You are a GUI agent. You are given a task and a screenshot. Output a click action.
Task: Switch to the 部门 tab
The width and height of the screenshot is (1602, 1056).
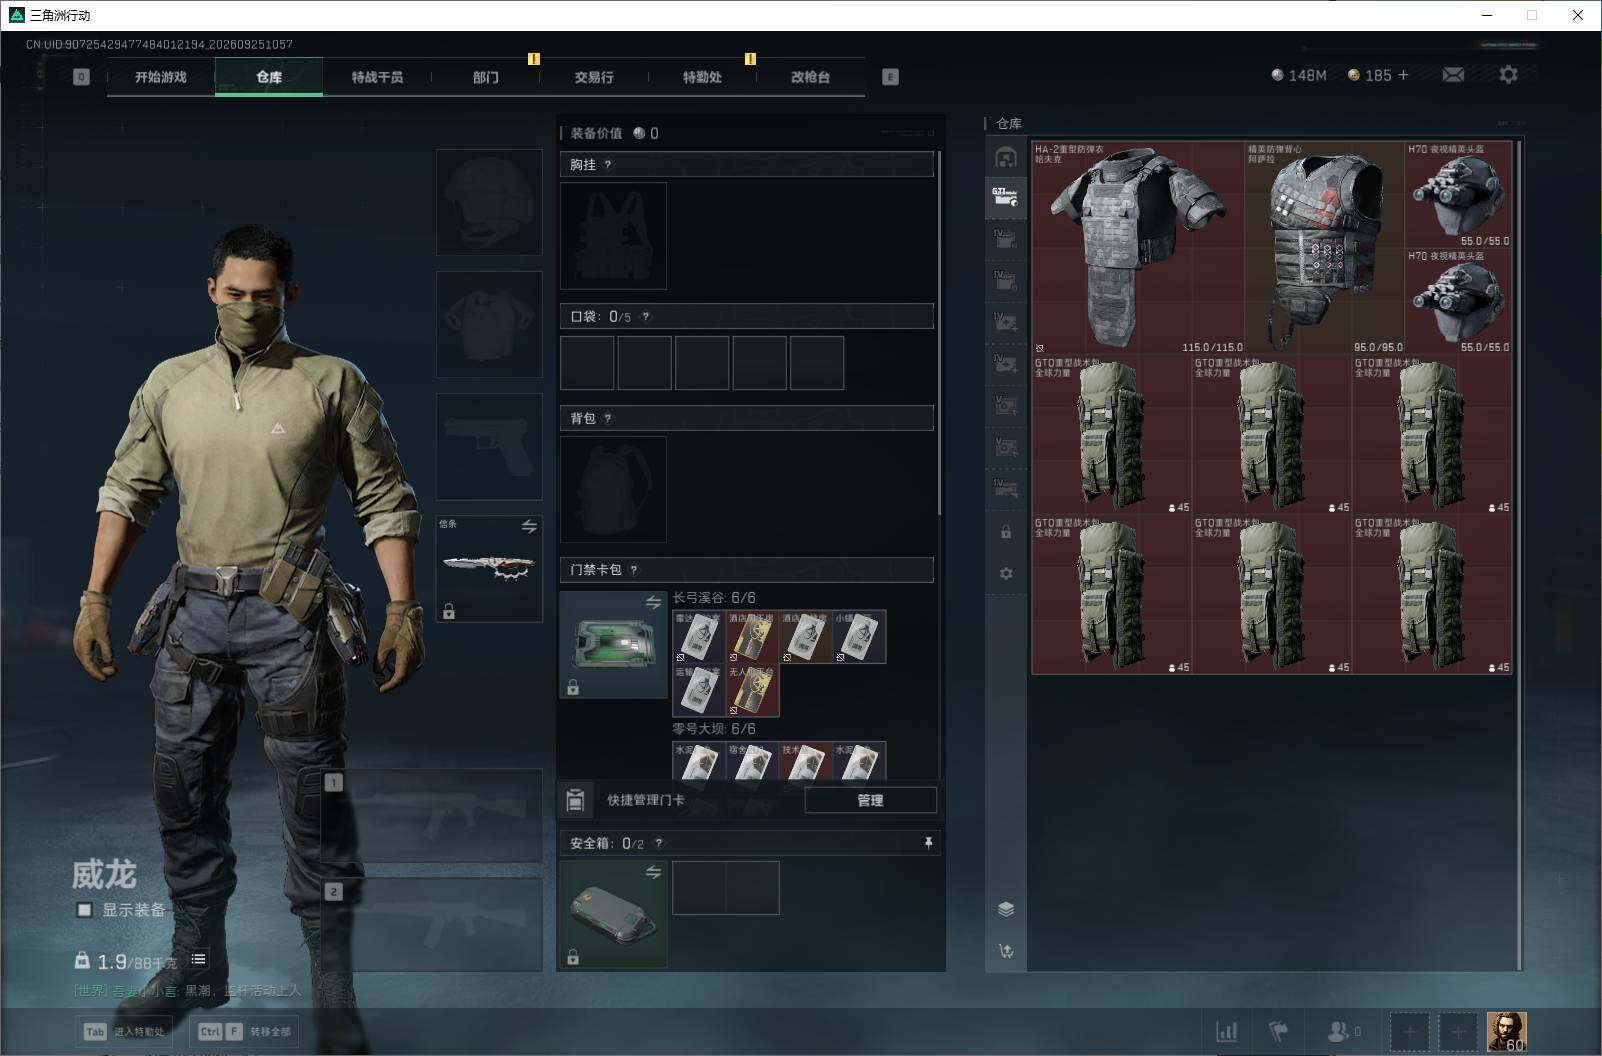tap(486, 77)
